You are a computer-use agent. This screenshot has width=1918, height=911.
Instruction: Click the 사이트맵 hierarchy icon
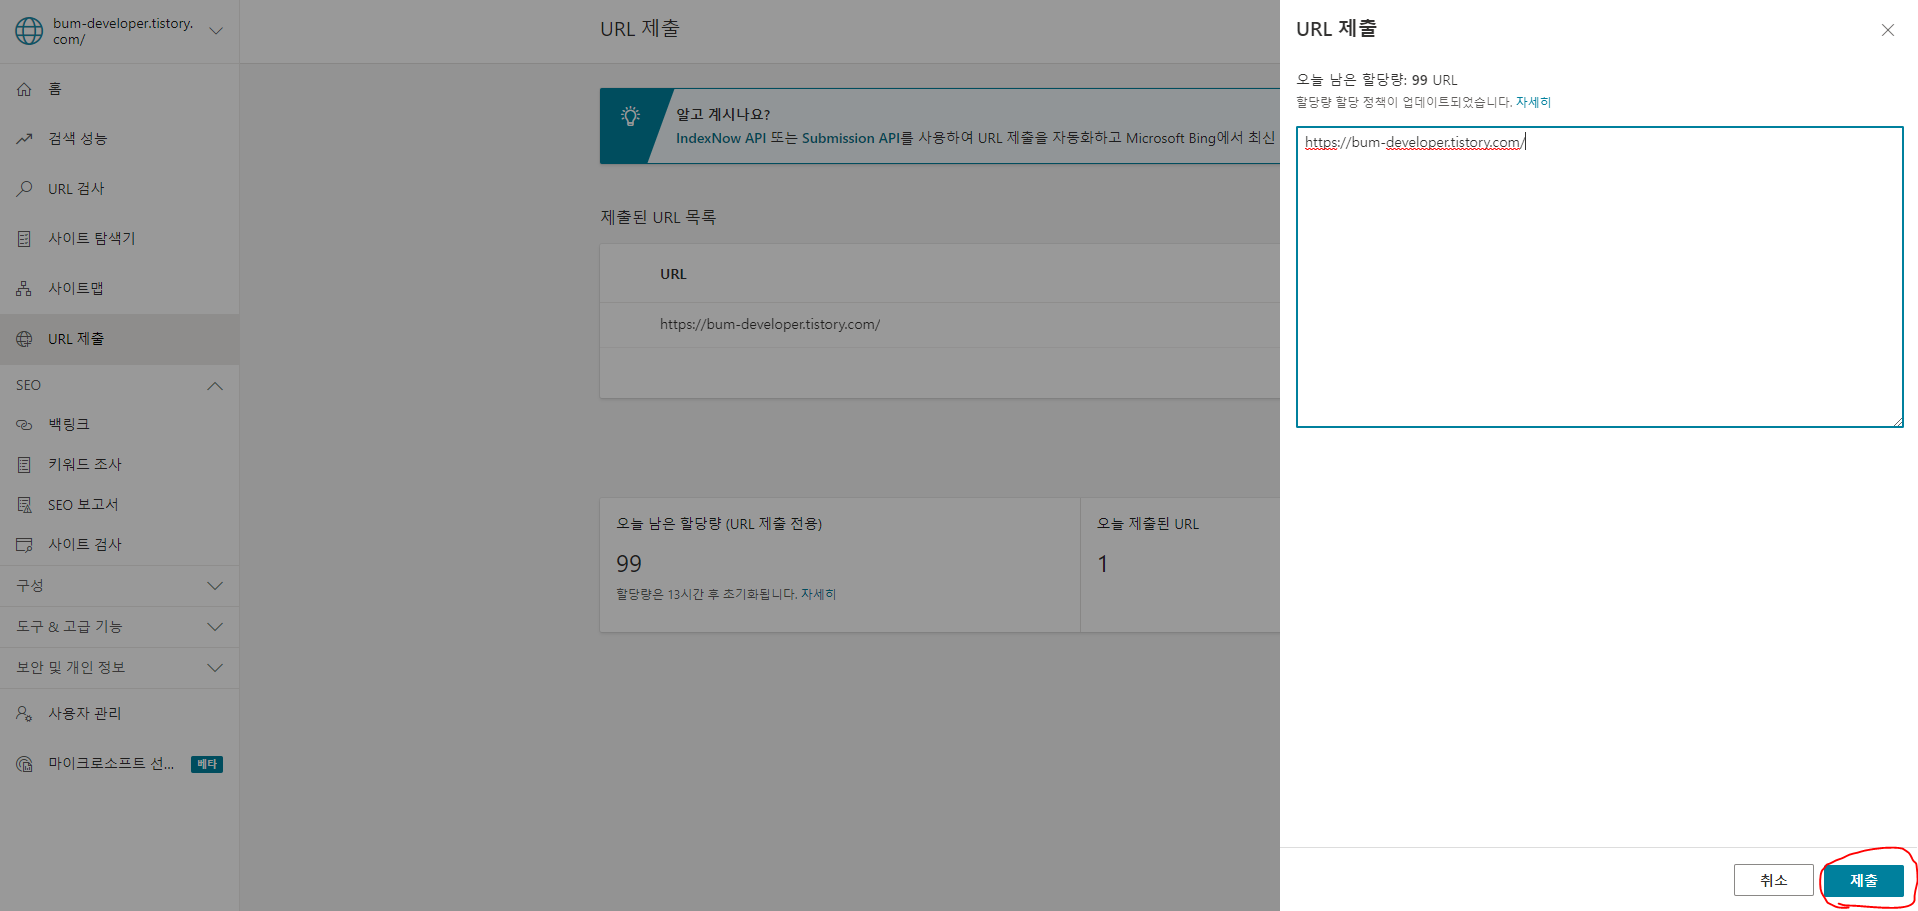click(24, 289)
